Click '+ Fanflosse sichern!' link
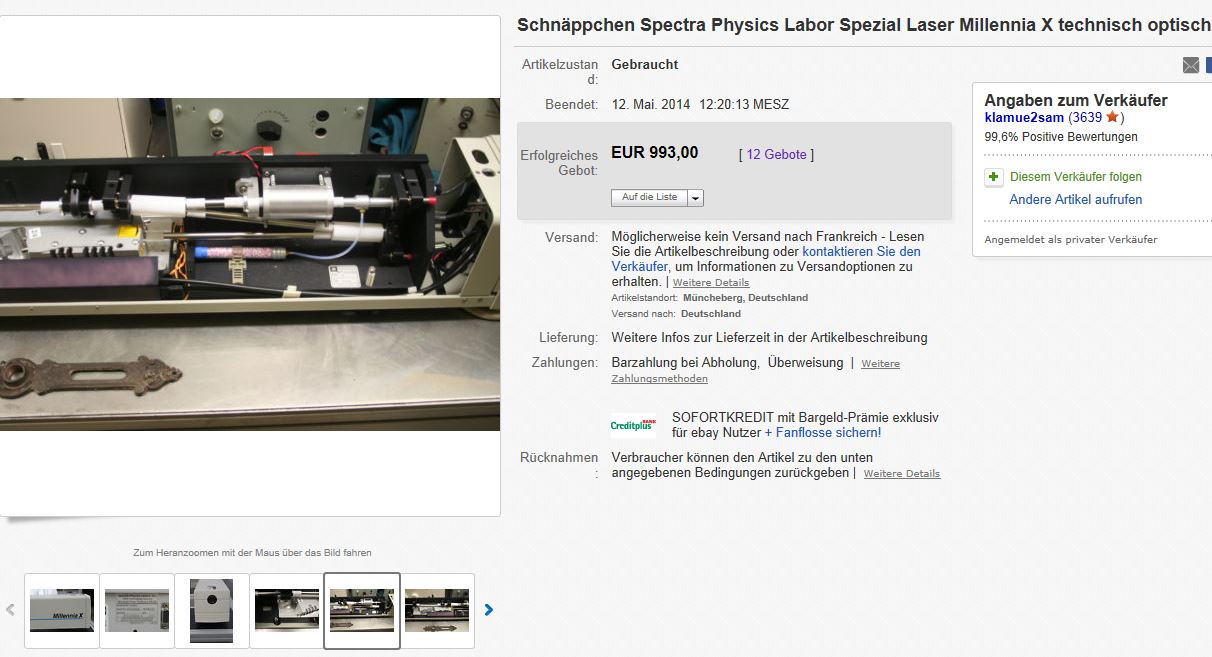Screen dimensions: 1212x657 (x=822, y=433)
